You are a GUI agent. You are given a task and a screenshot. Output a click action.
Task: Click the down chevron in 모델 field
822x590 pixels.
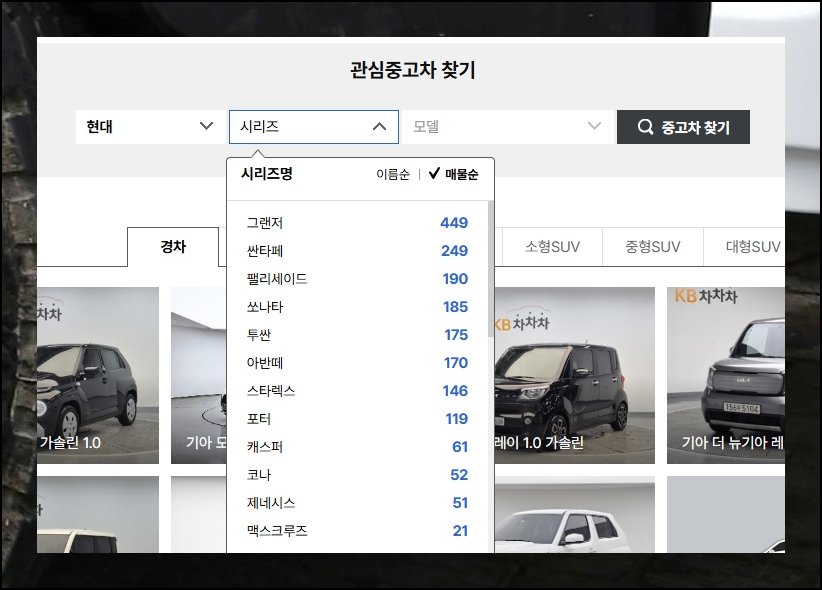point(594,126)
